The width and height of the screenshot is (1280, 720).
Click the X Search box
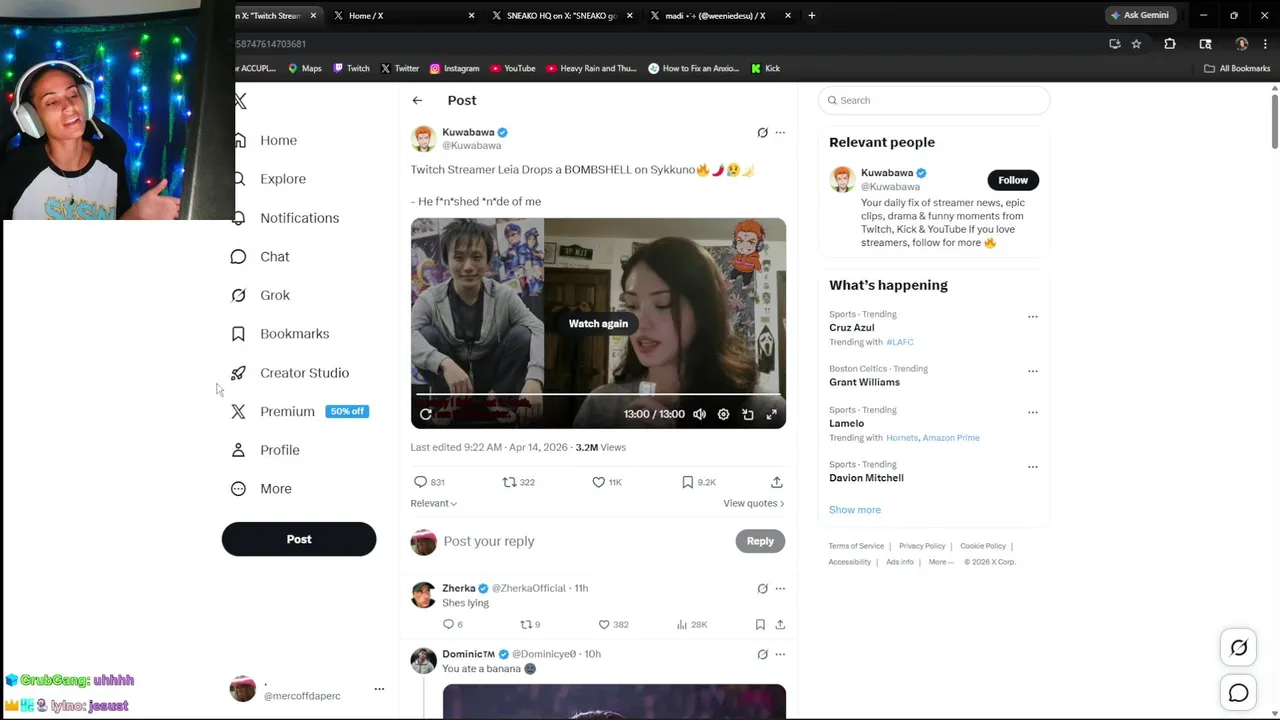(x=934, y=100)
